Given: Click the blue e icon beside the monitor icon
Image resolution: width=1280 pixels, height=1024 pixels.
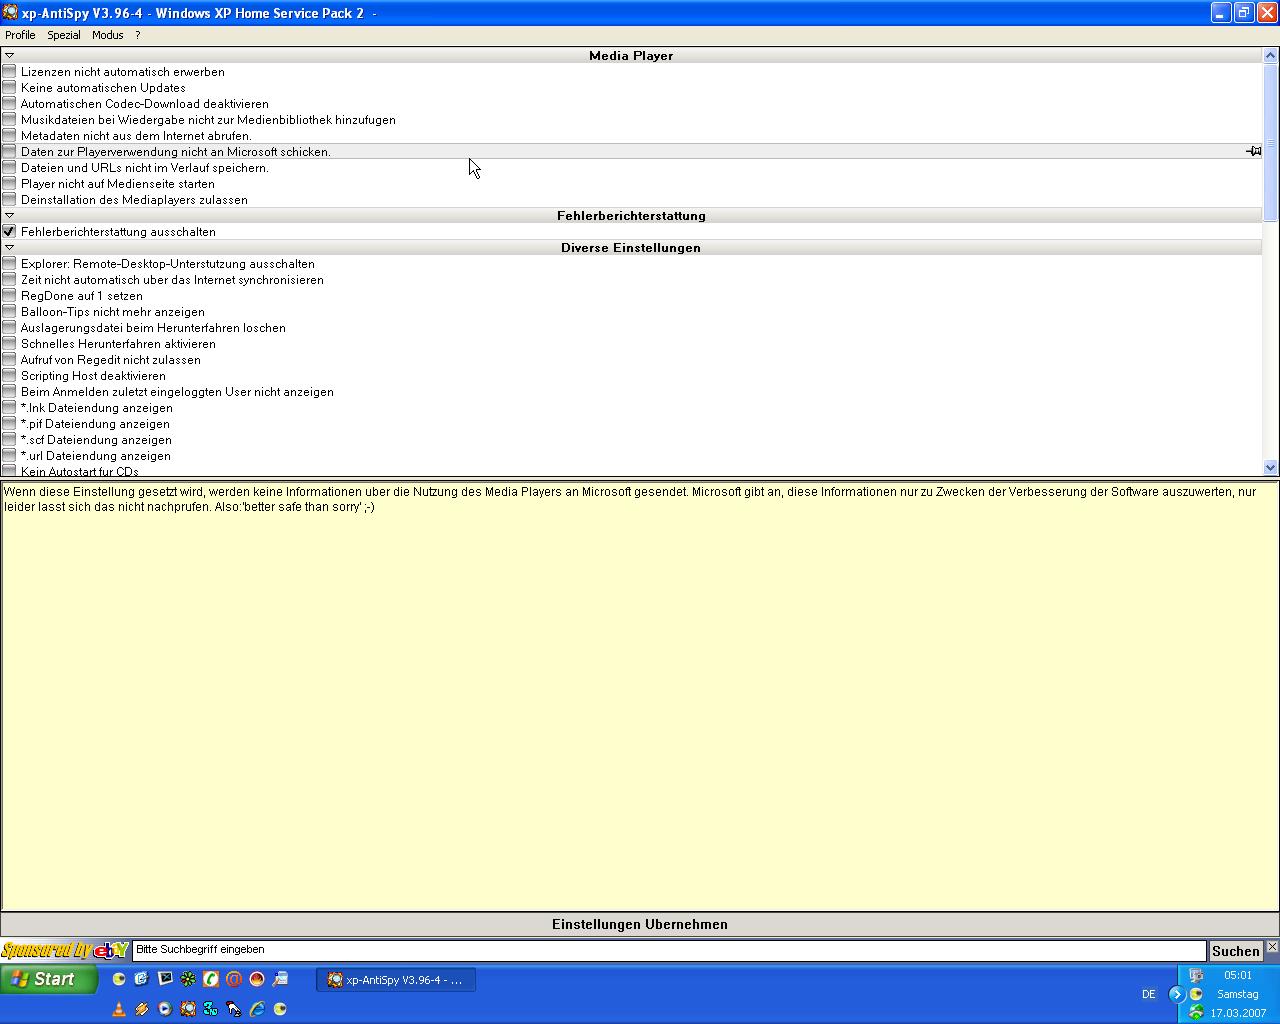Looking at the screenshot, I should tap(142, 979).
